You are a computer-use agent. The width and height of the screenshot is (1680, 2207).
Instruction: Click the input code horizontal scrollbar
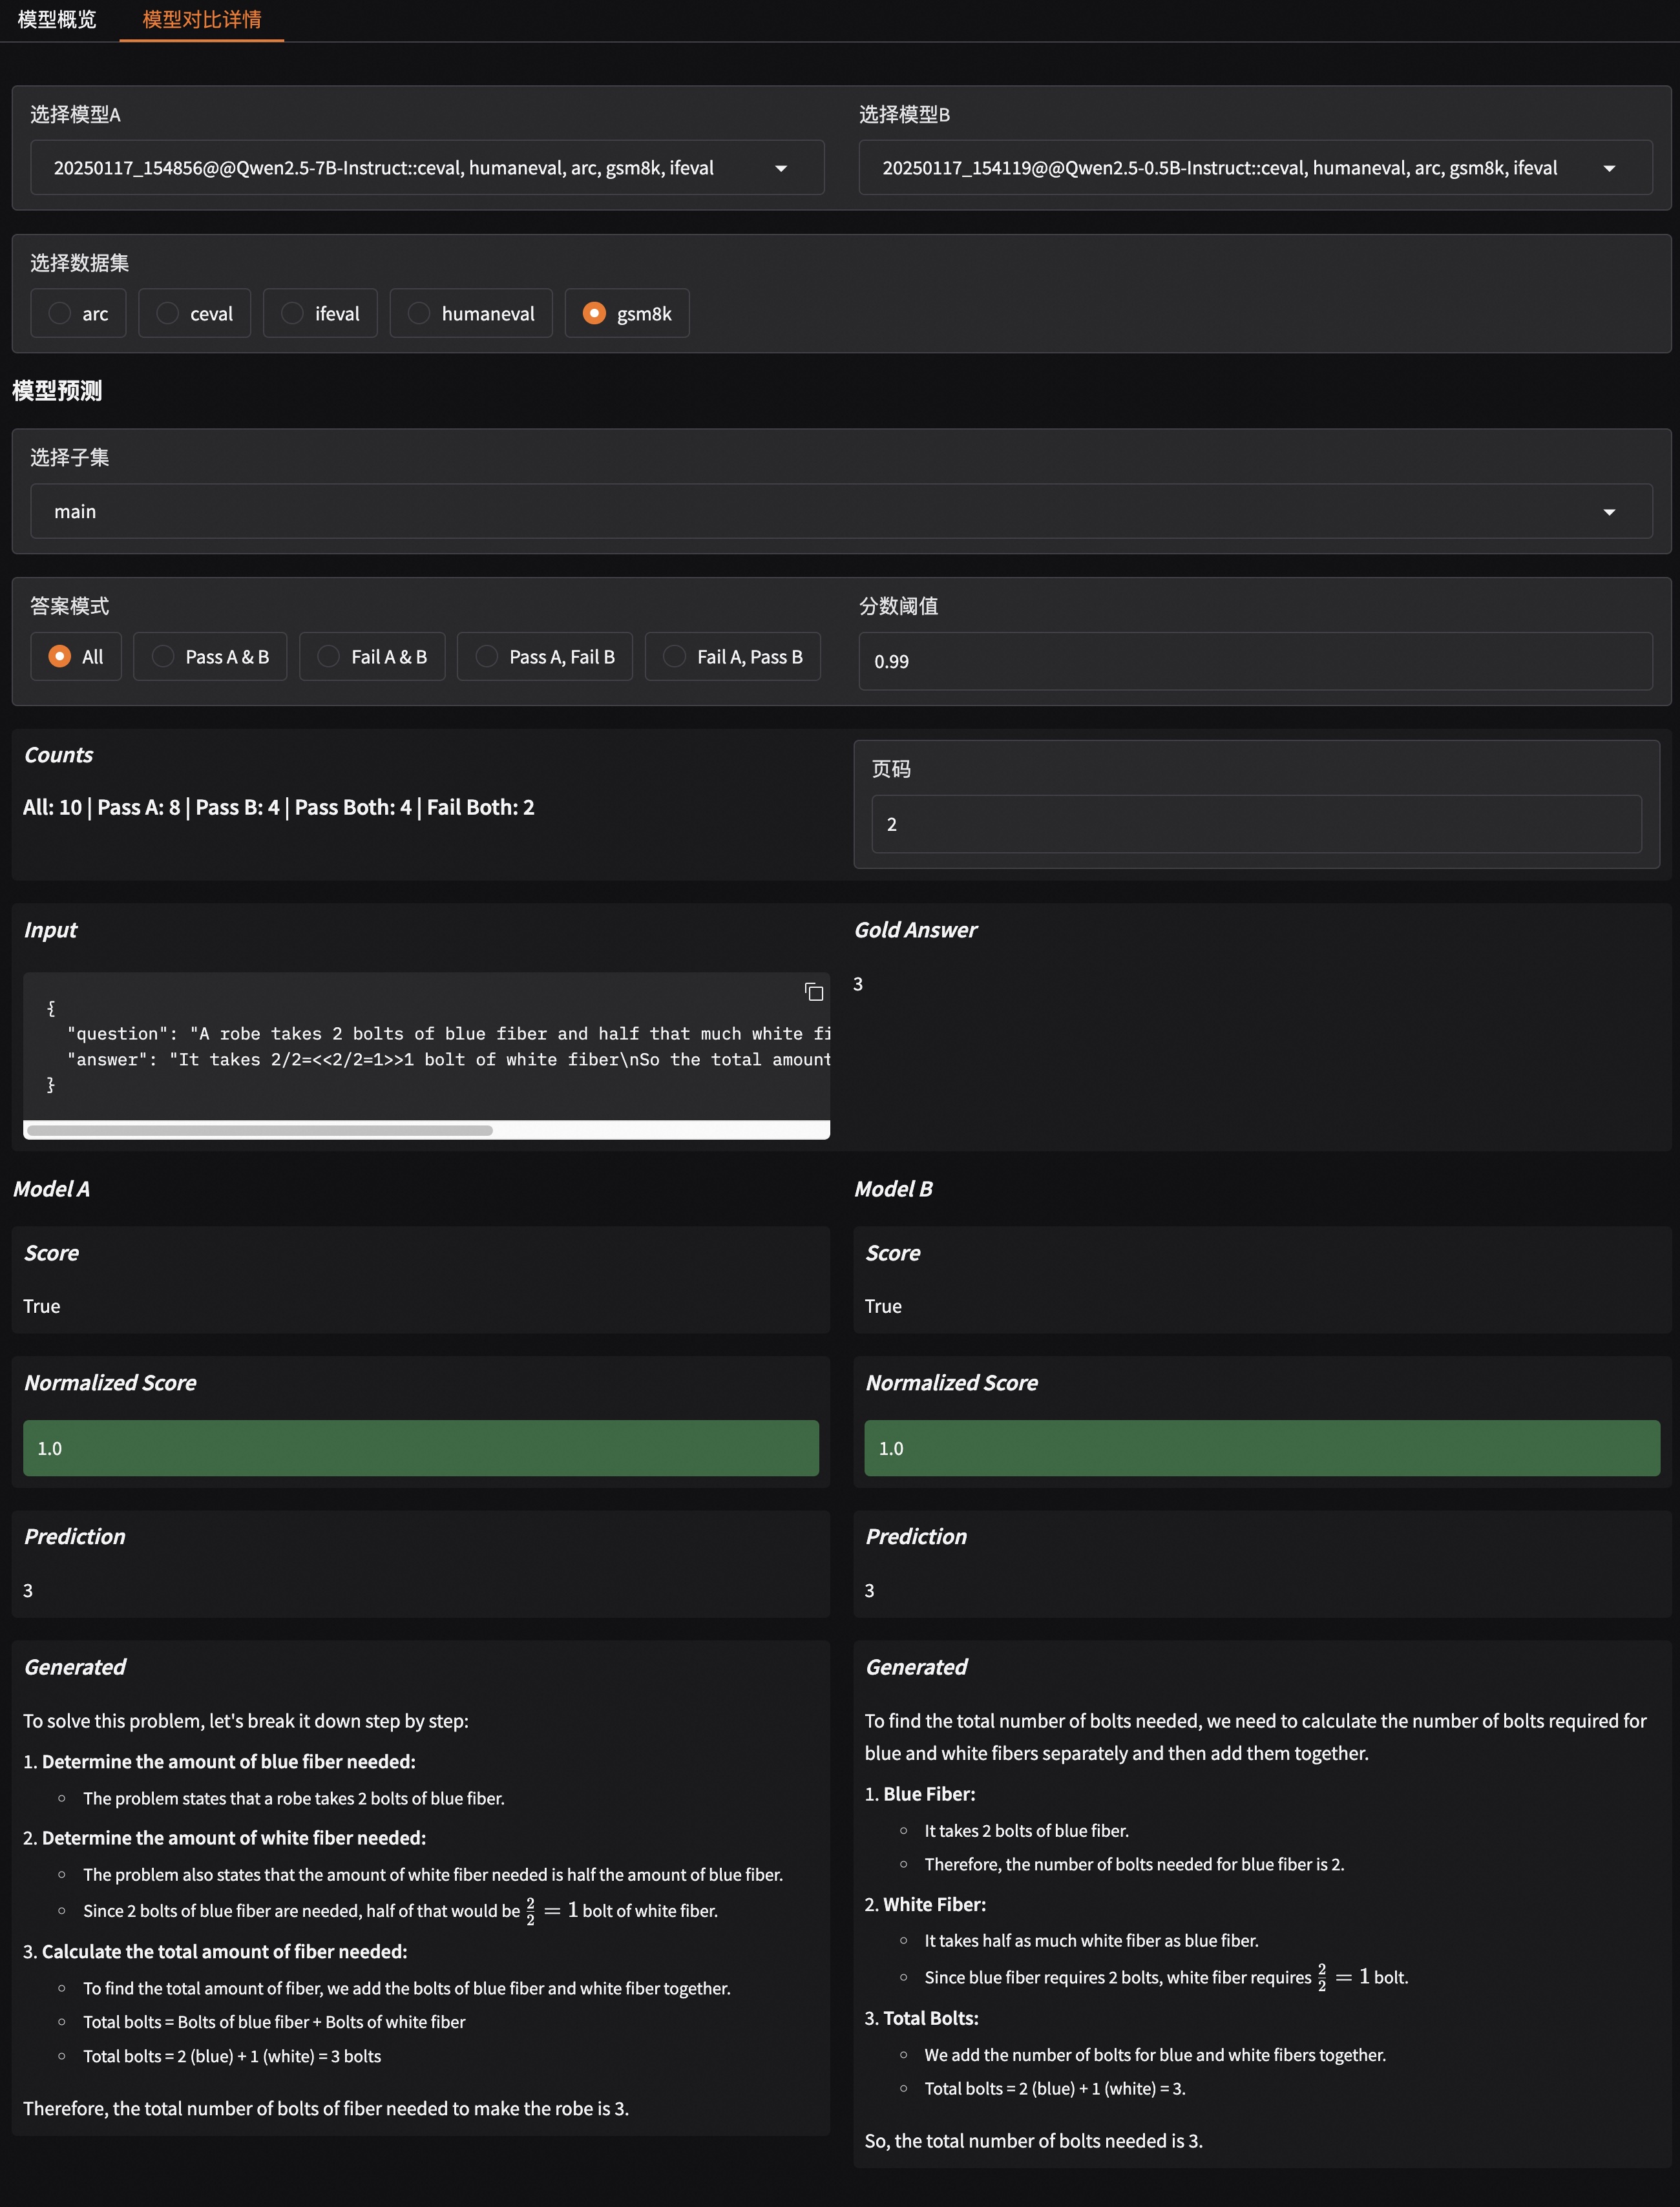(260, 1130)
